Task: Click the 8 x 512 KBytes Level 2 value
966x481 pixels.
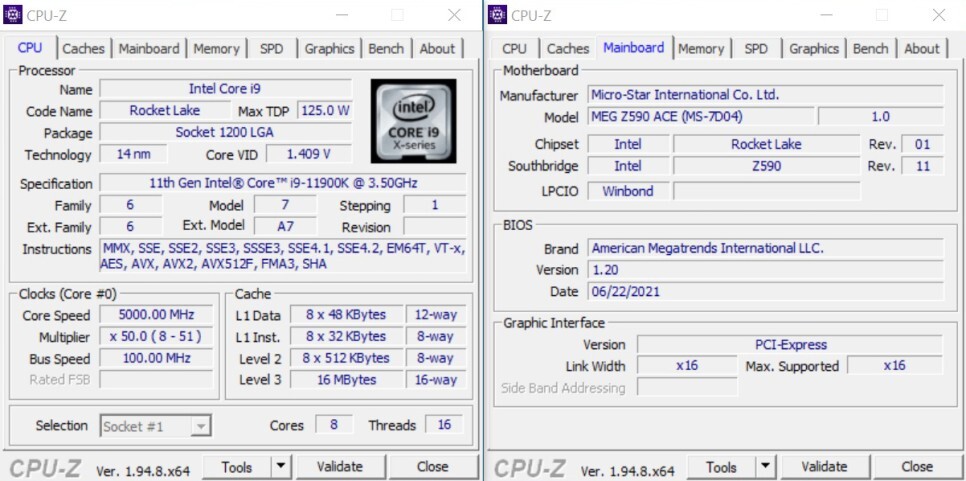Action: [x=346, y=358]
